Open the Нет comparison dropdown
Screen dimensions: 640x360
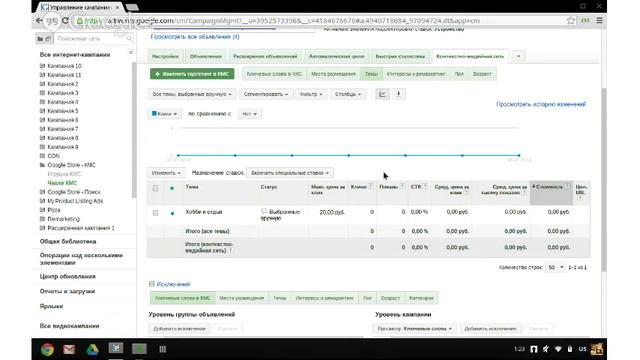pos(249,114)
